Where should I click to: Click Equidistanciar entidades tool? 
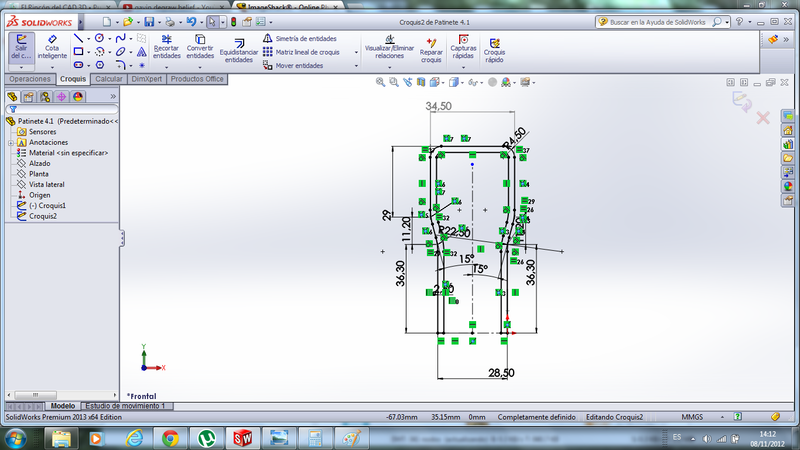pyautogui.click(x=238, y=48)
